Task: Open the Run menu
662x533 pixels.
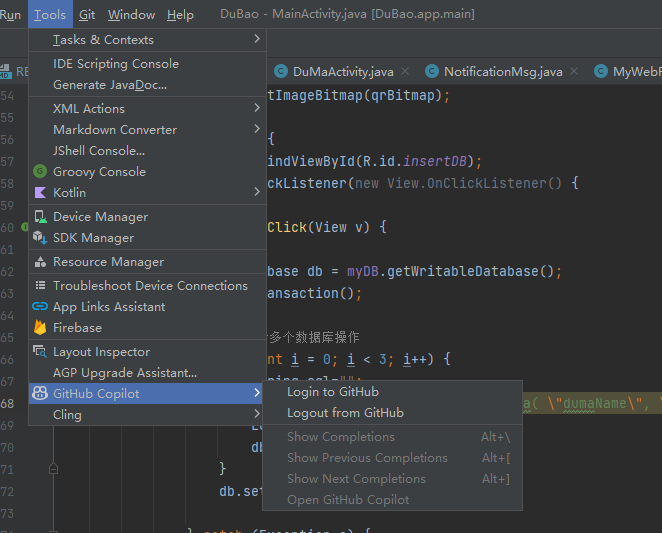Action: point(10,15)
